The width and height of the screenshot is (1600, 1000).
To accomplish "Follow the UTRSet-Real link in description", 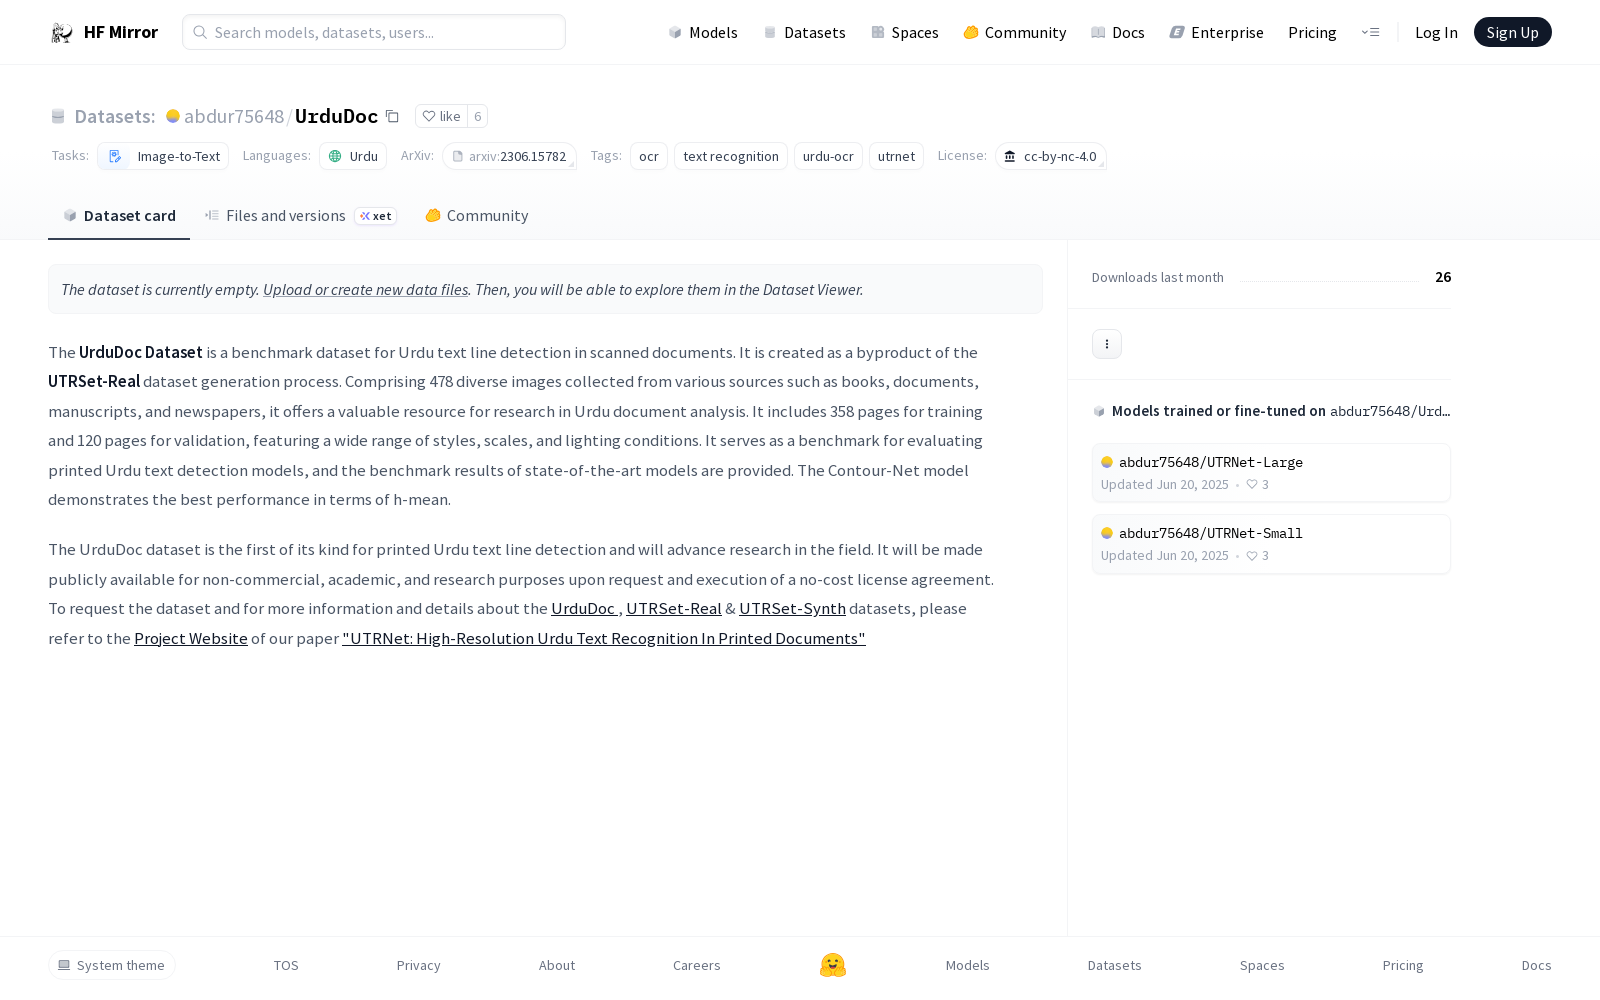I will [x=674, y=609].
